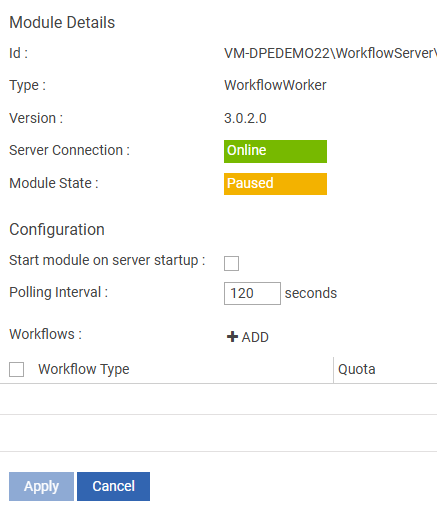Click the orange Paused state badge

(x=275, y=184)
